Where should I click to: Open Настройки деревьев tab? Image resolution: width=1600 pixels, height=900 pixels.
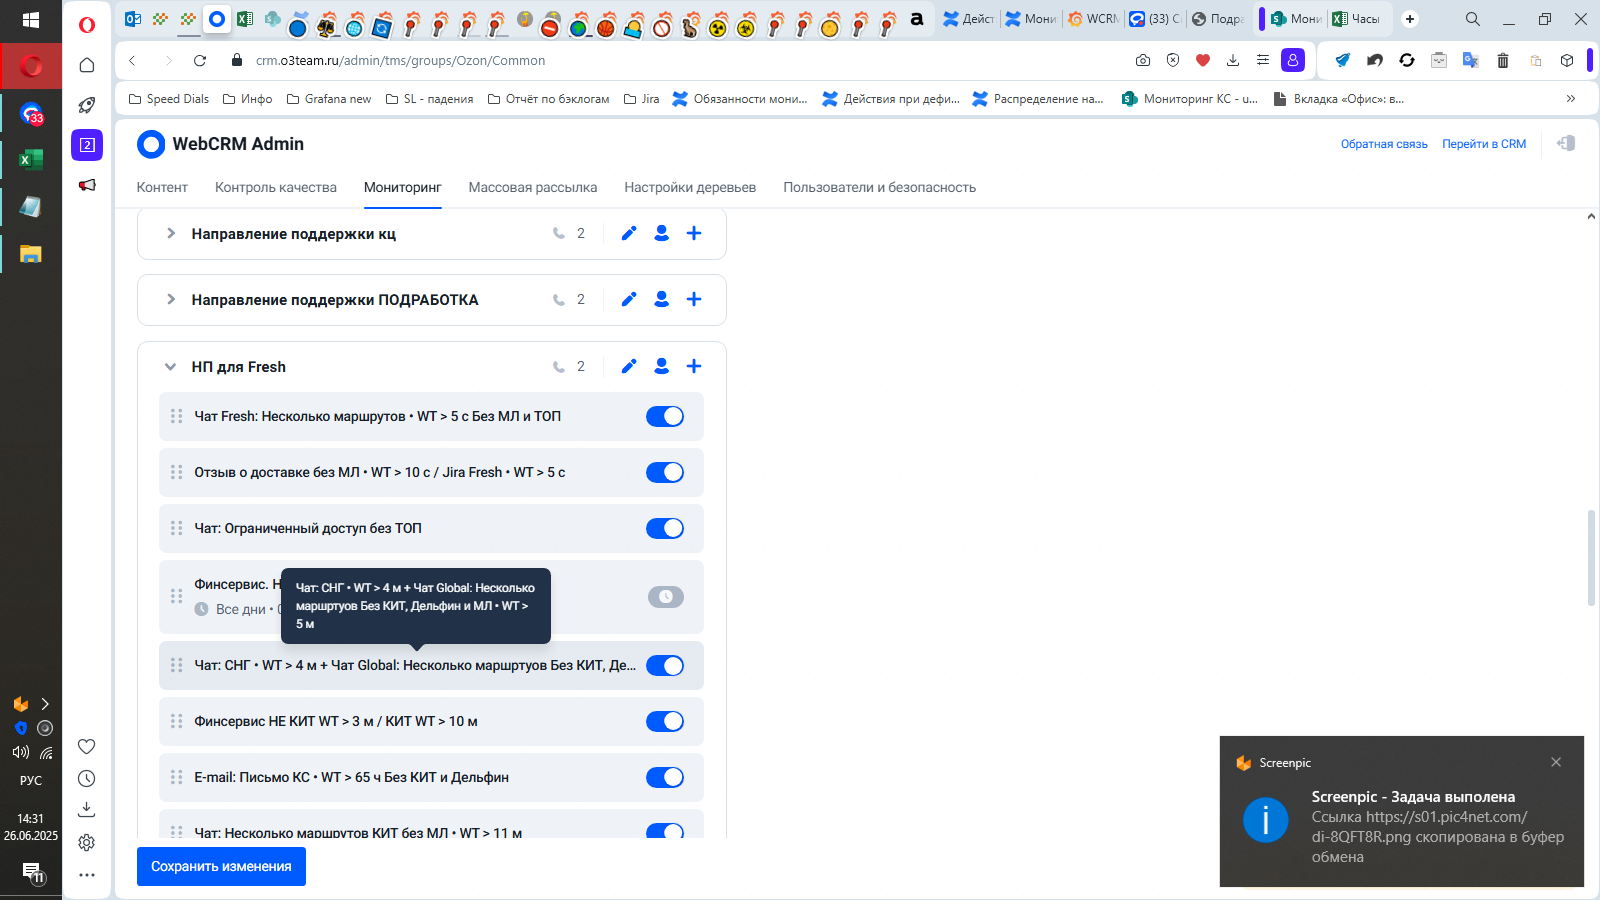coord(690,187)
